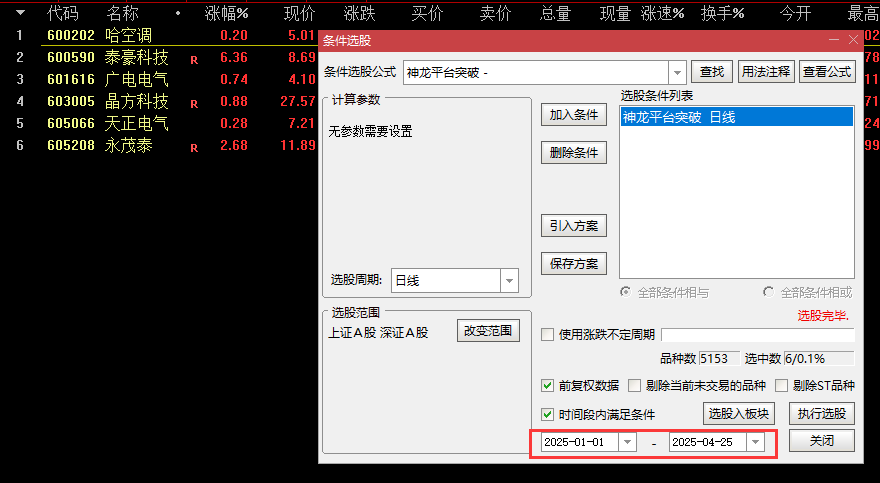This screenshot has width=880, height=483.
Task: Toggle 时间段内满足条件 checkbox
Action: (x=547, y=415)
